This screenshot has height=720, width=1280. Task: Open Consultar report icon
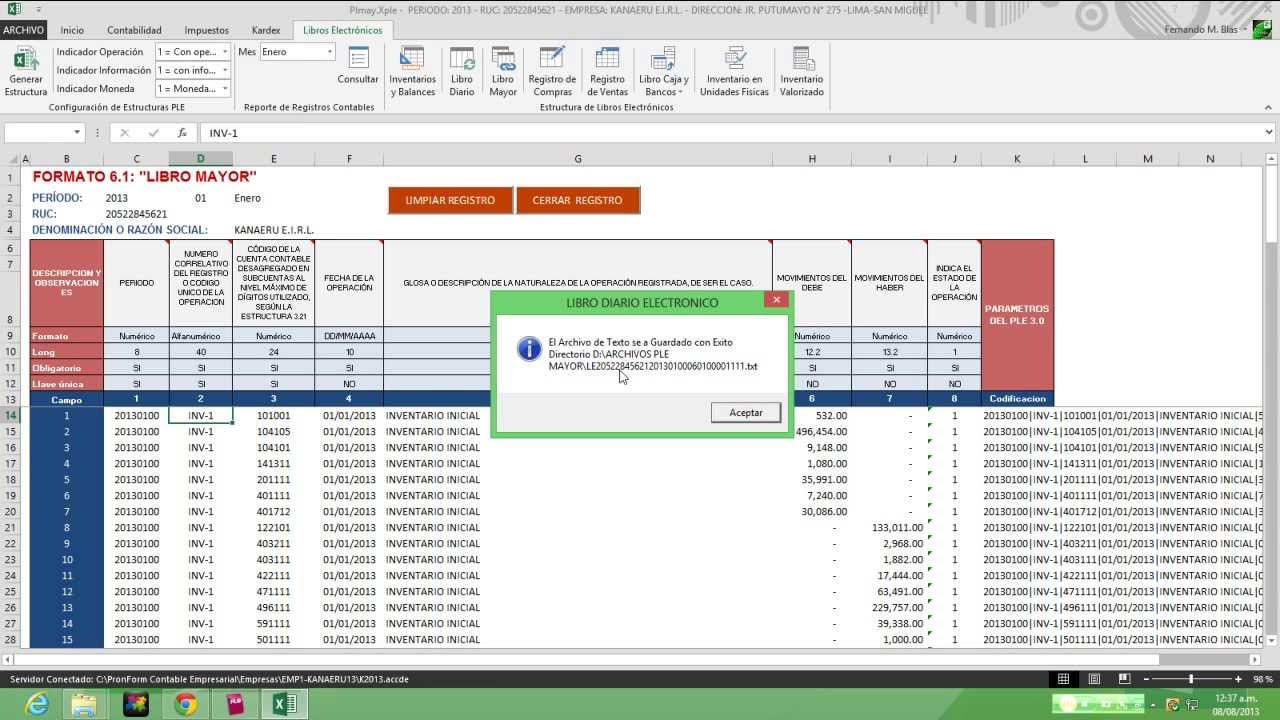pyautogui.click(x=357, y=65)
